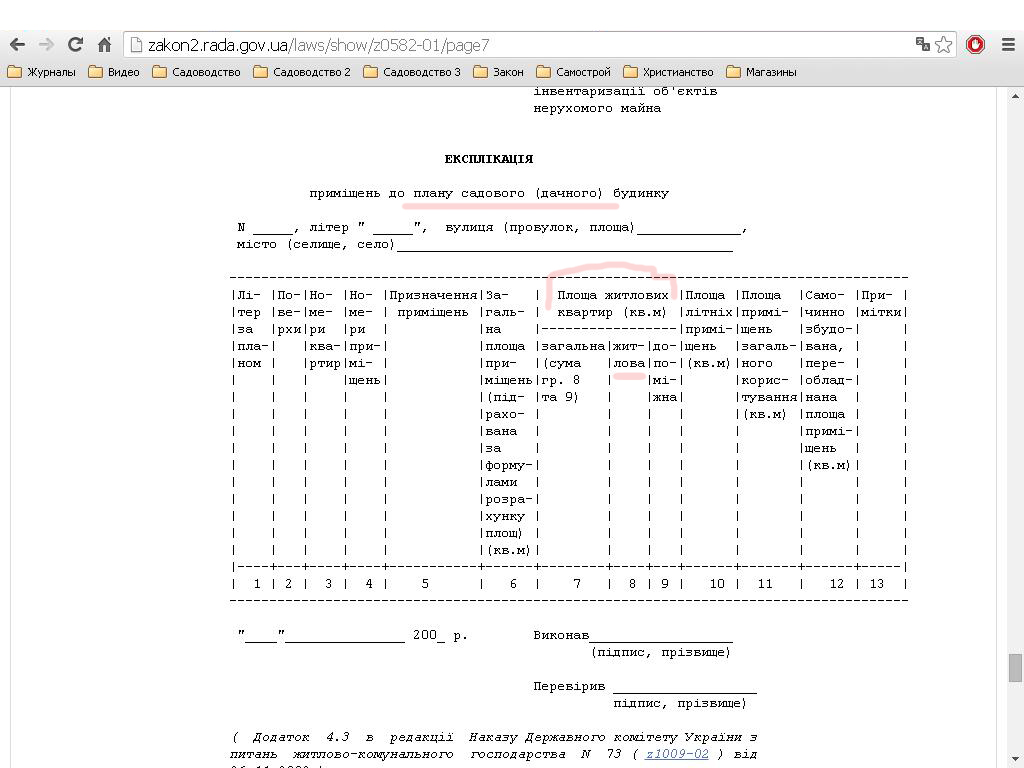Click the 'Призначення' column header text
Image resolution: width=1024 pixels, height=768 pixels.
433,295
